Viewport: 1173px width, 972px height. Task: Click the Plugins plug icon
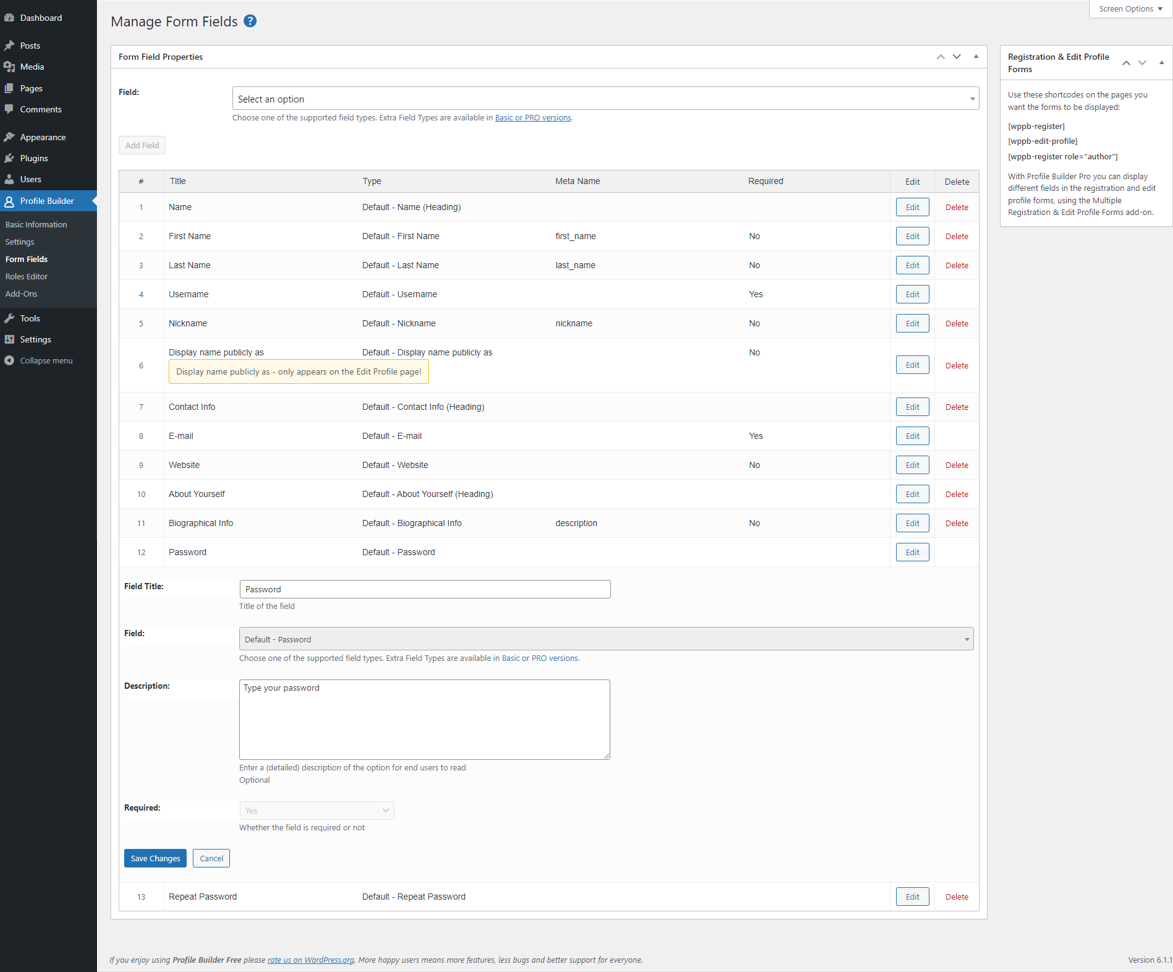point(9,158)
